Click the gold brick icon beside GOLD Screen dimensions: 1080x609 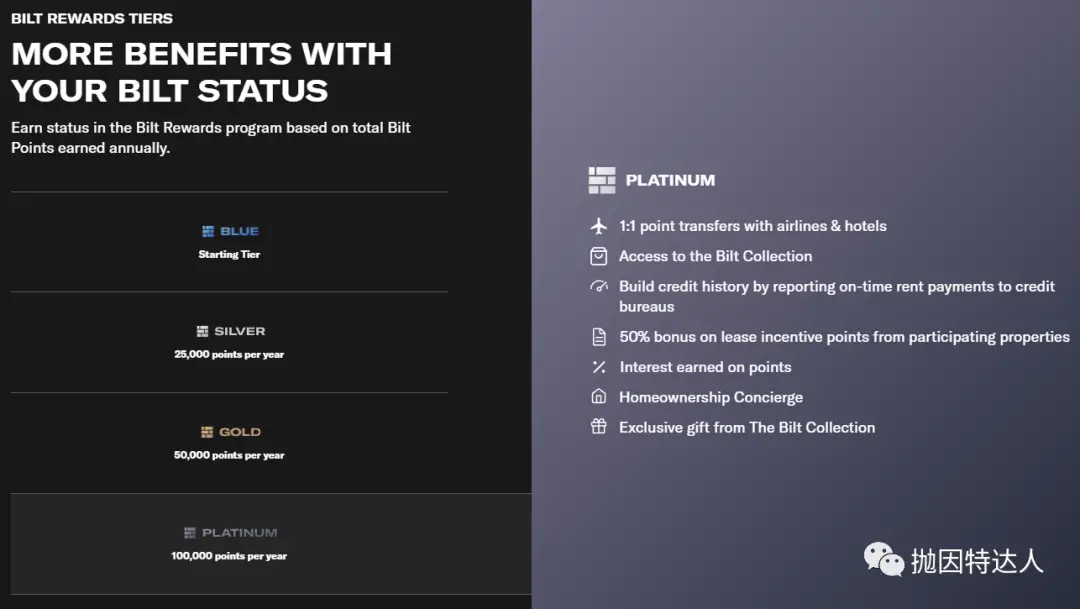coord(207,432)
